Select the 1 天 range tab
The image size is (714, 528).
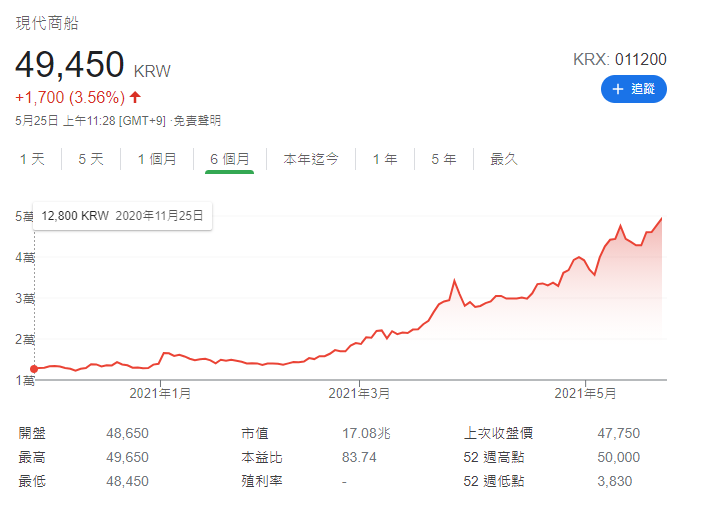(x=32, y=159)
